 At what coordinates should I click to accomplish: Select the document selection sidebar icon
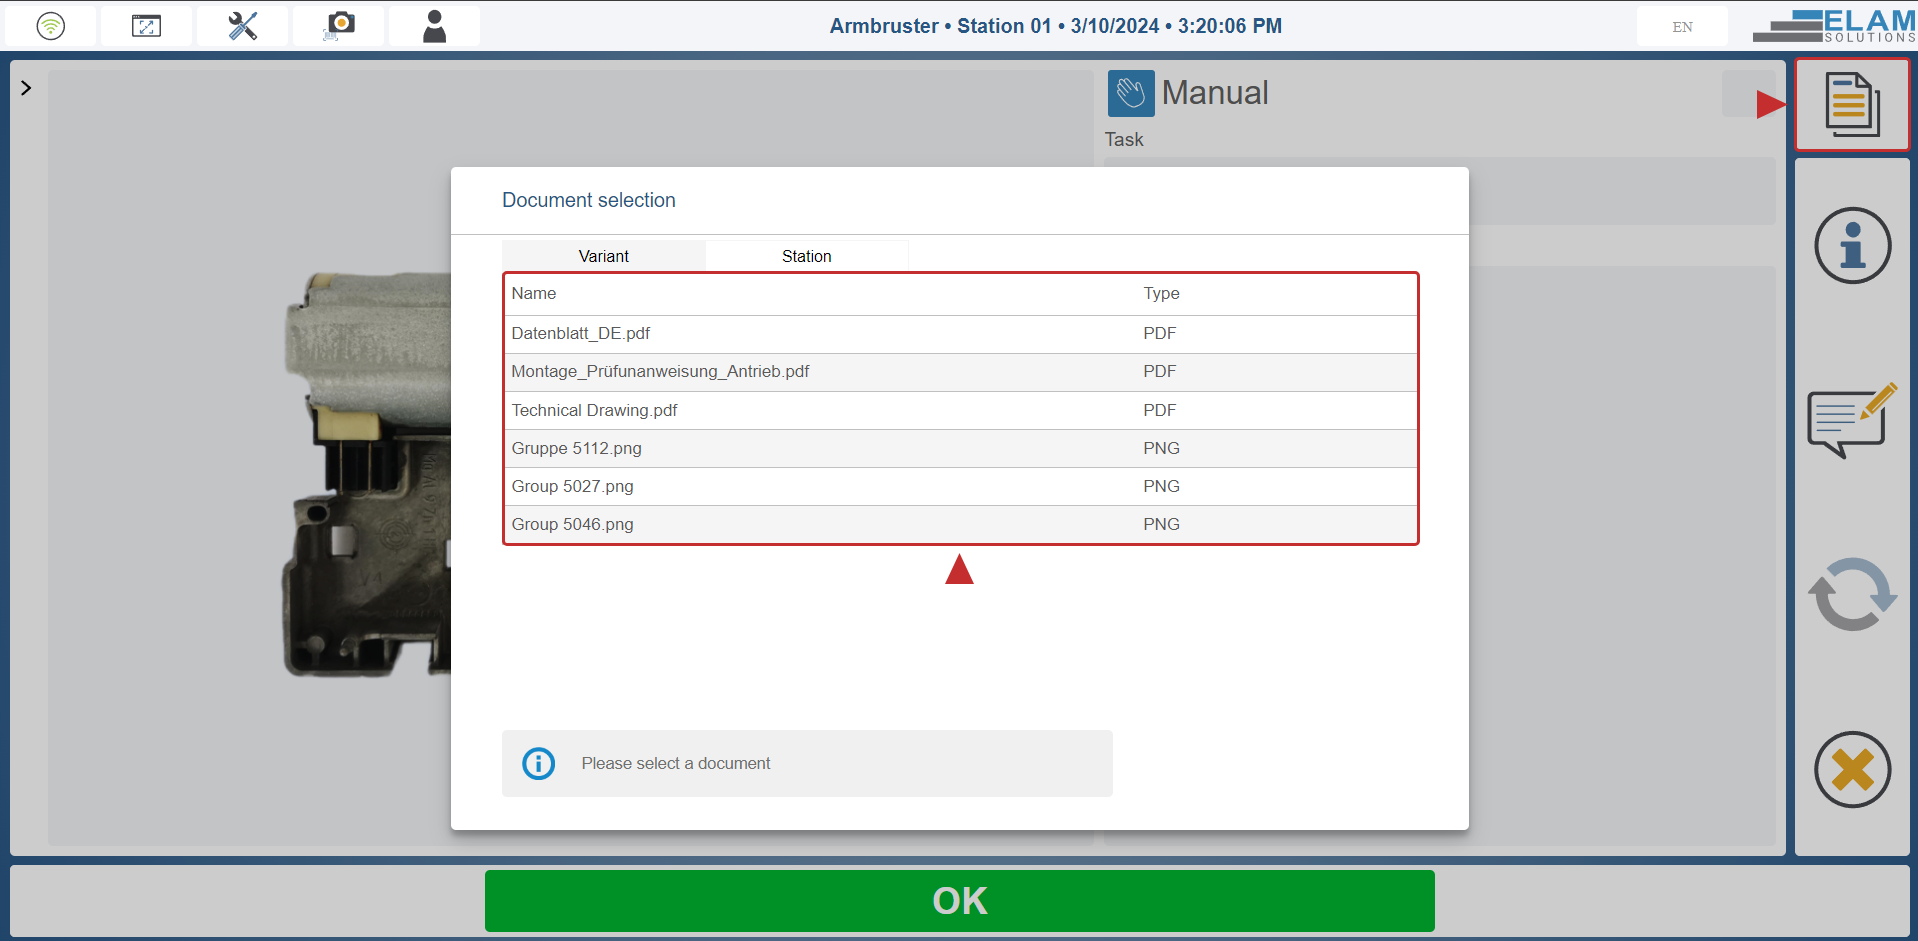[1851, 104]
